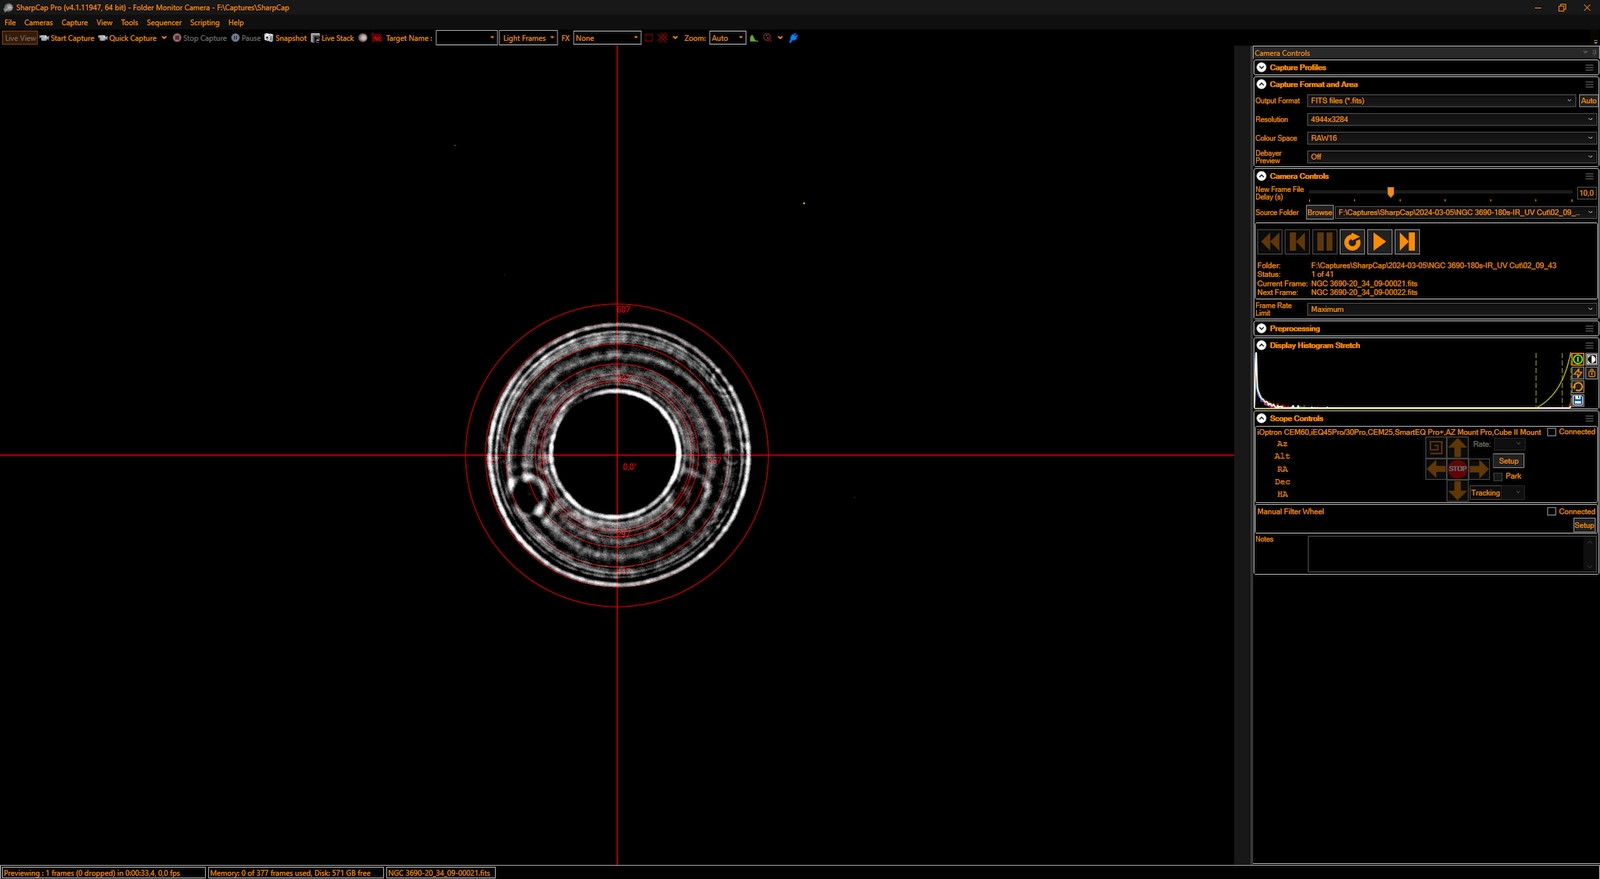Viewport: 1600px width, 879px height.
Task: Click the red reticule overlay icon
Action: click(662, 38)
